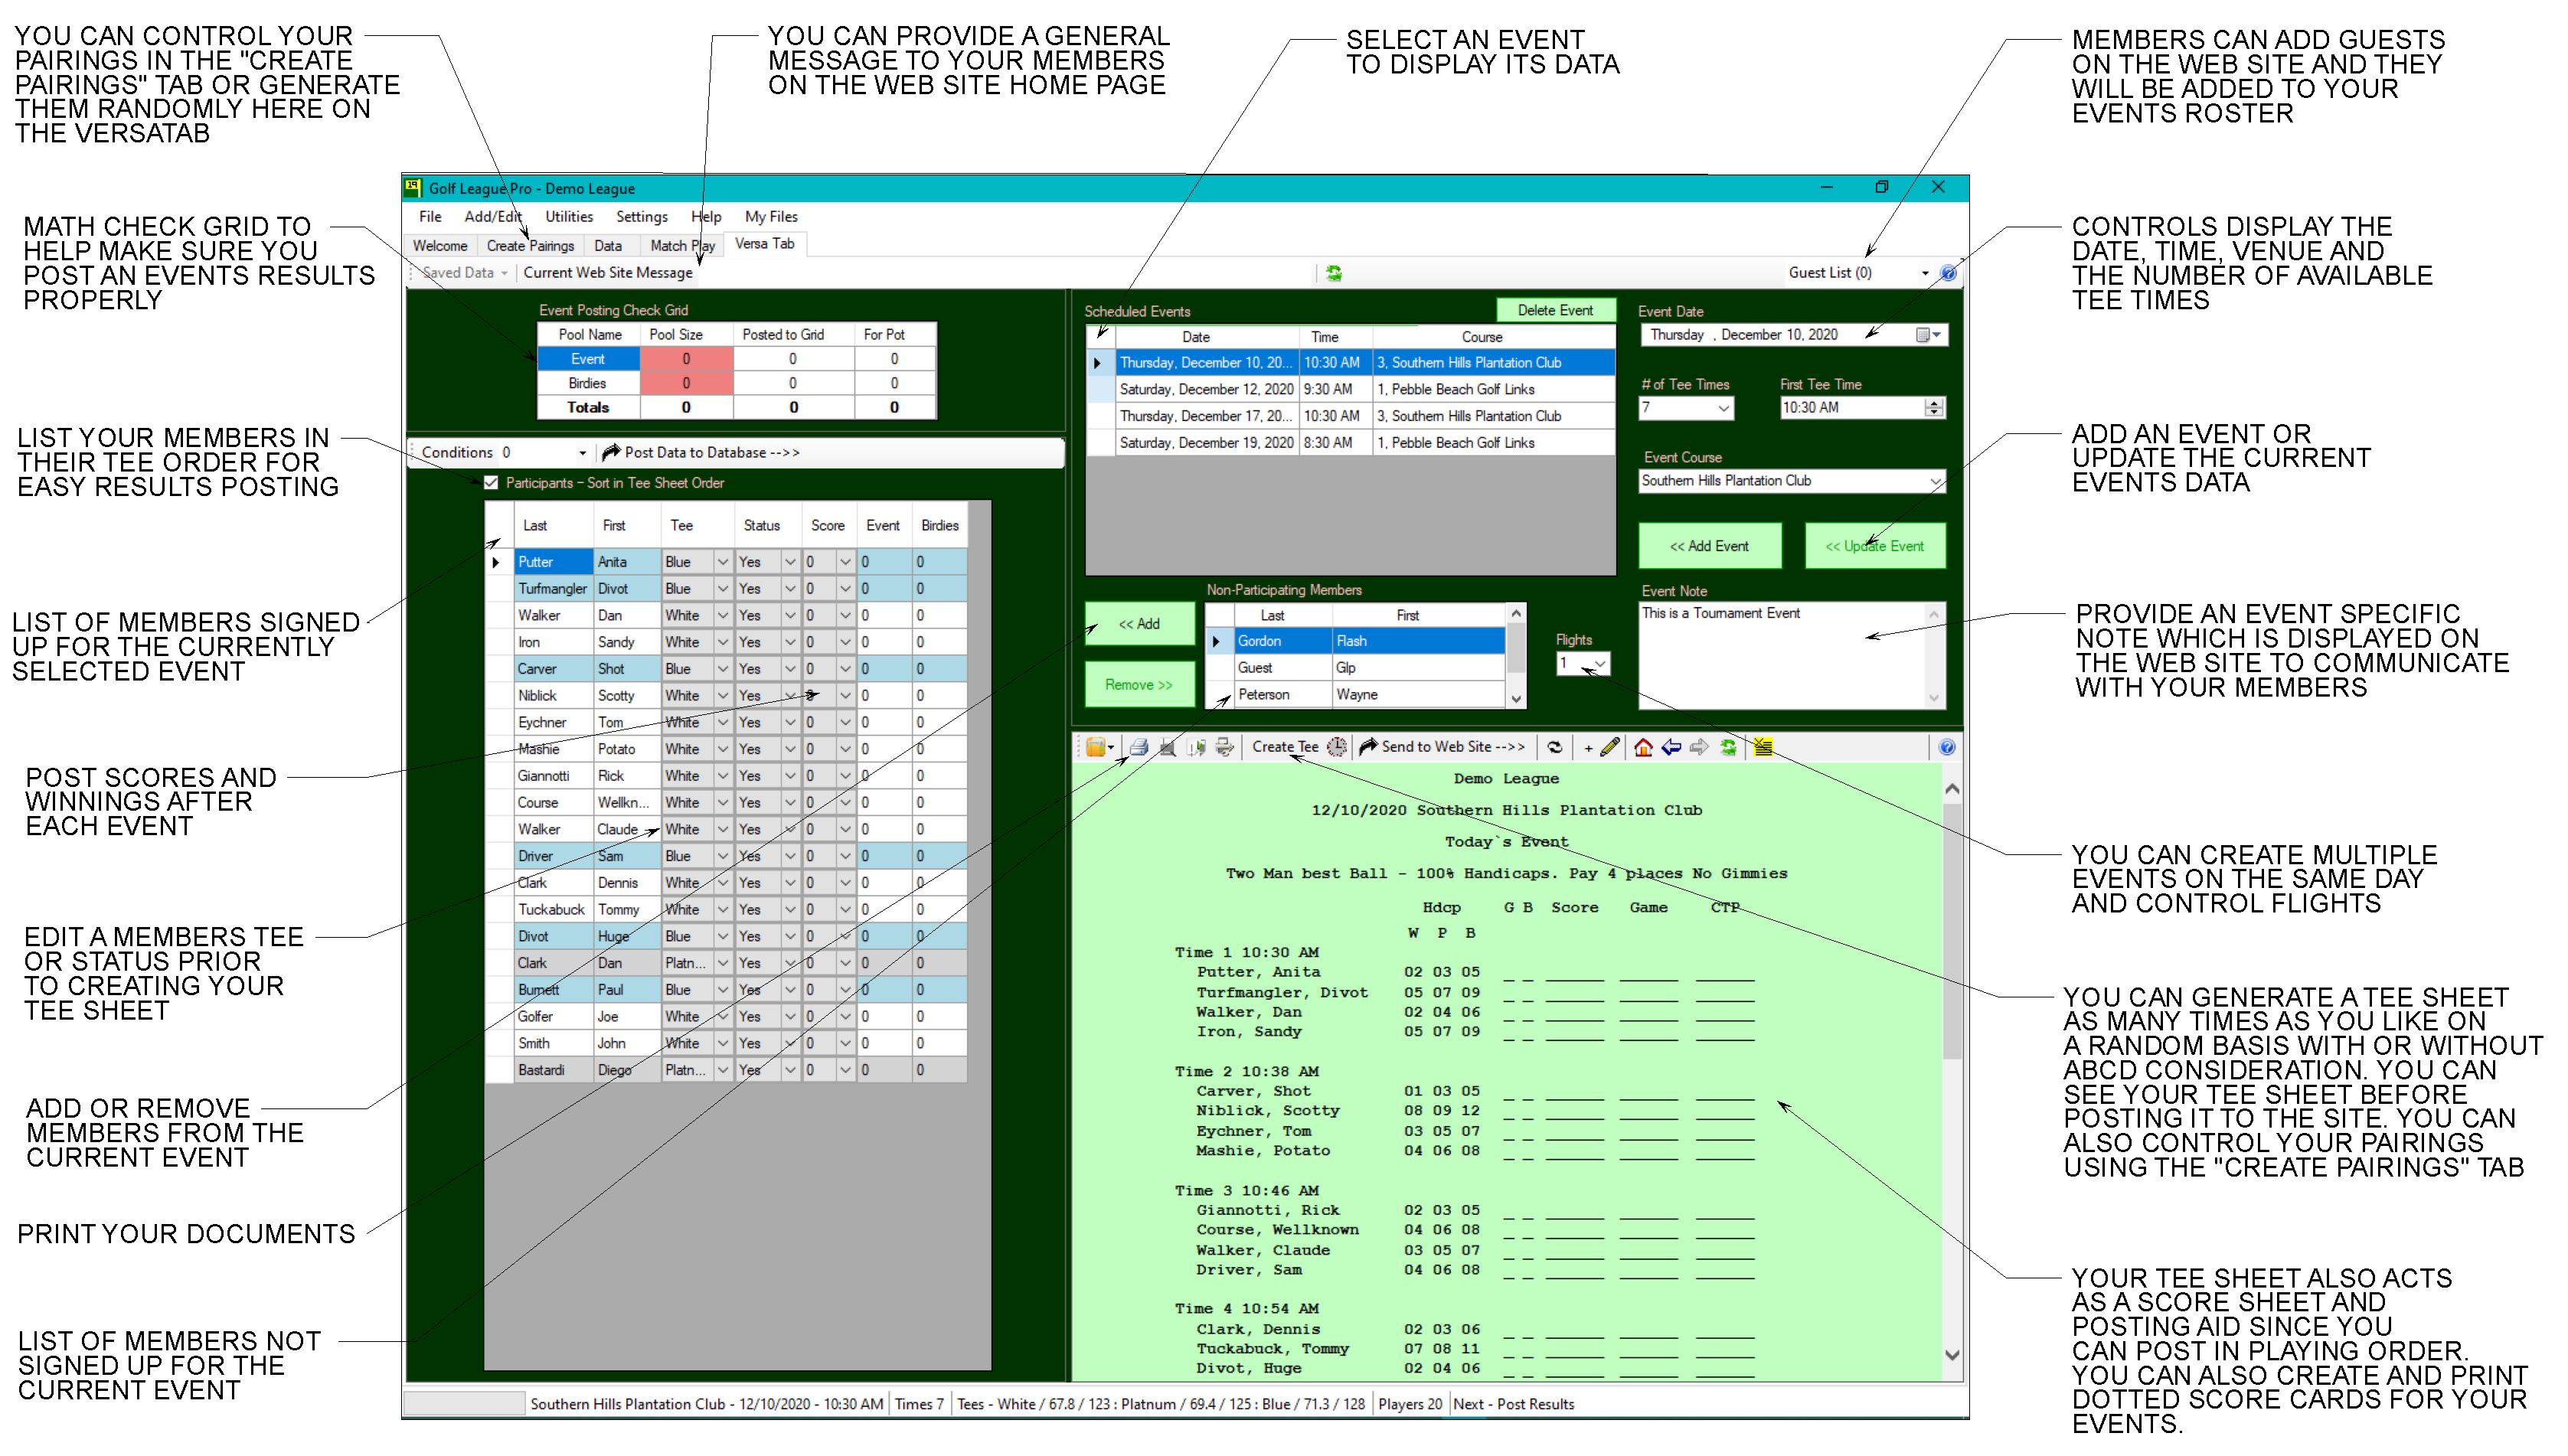
Task: Switch to the Create Pairings tab
Action: coord(530,246)
